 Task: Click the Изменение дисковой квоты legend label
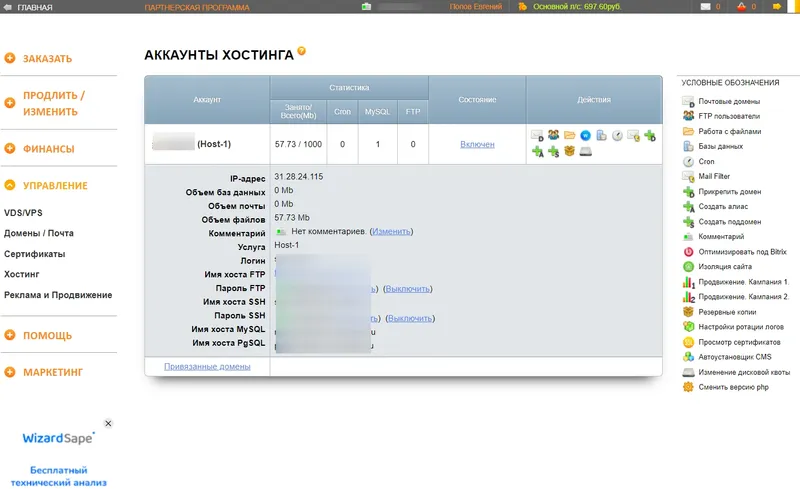tap(744, 372)
